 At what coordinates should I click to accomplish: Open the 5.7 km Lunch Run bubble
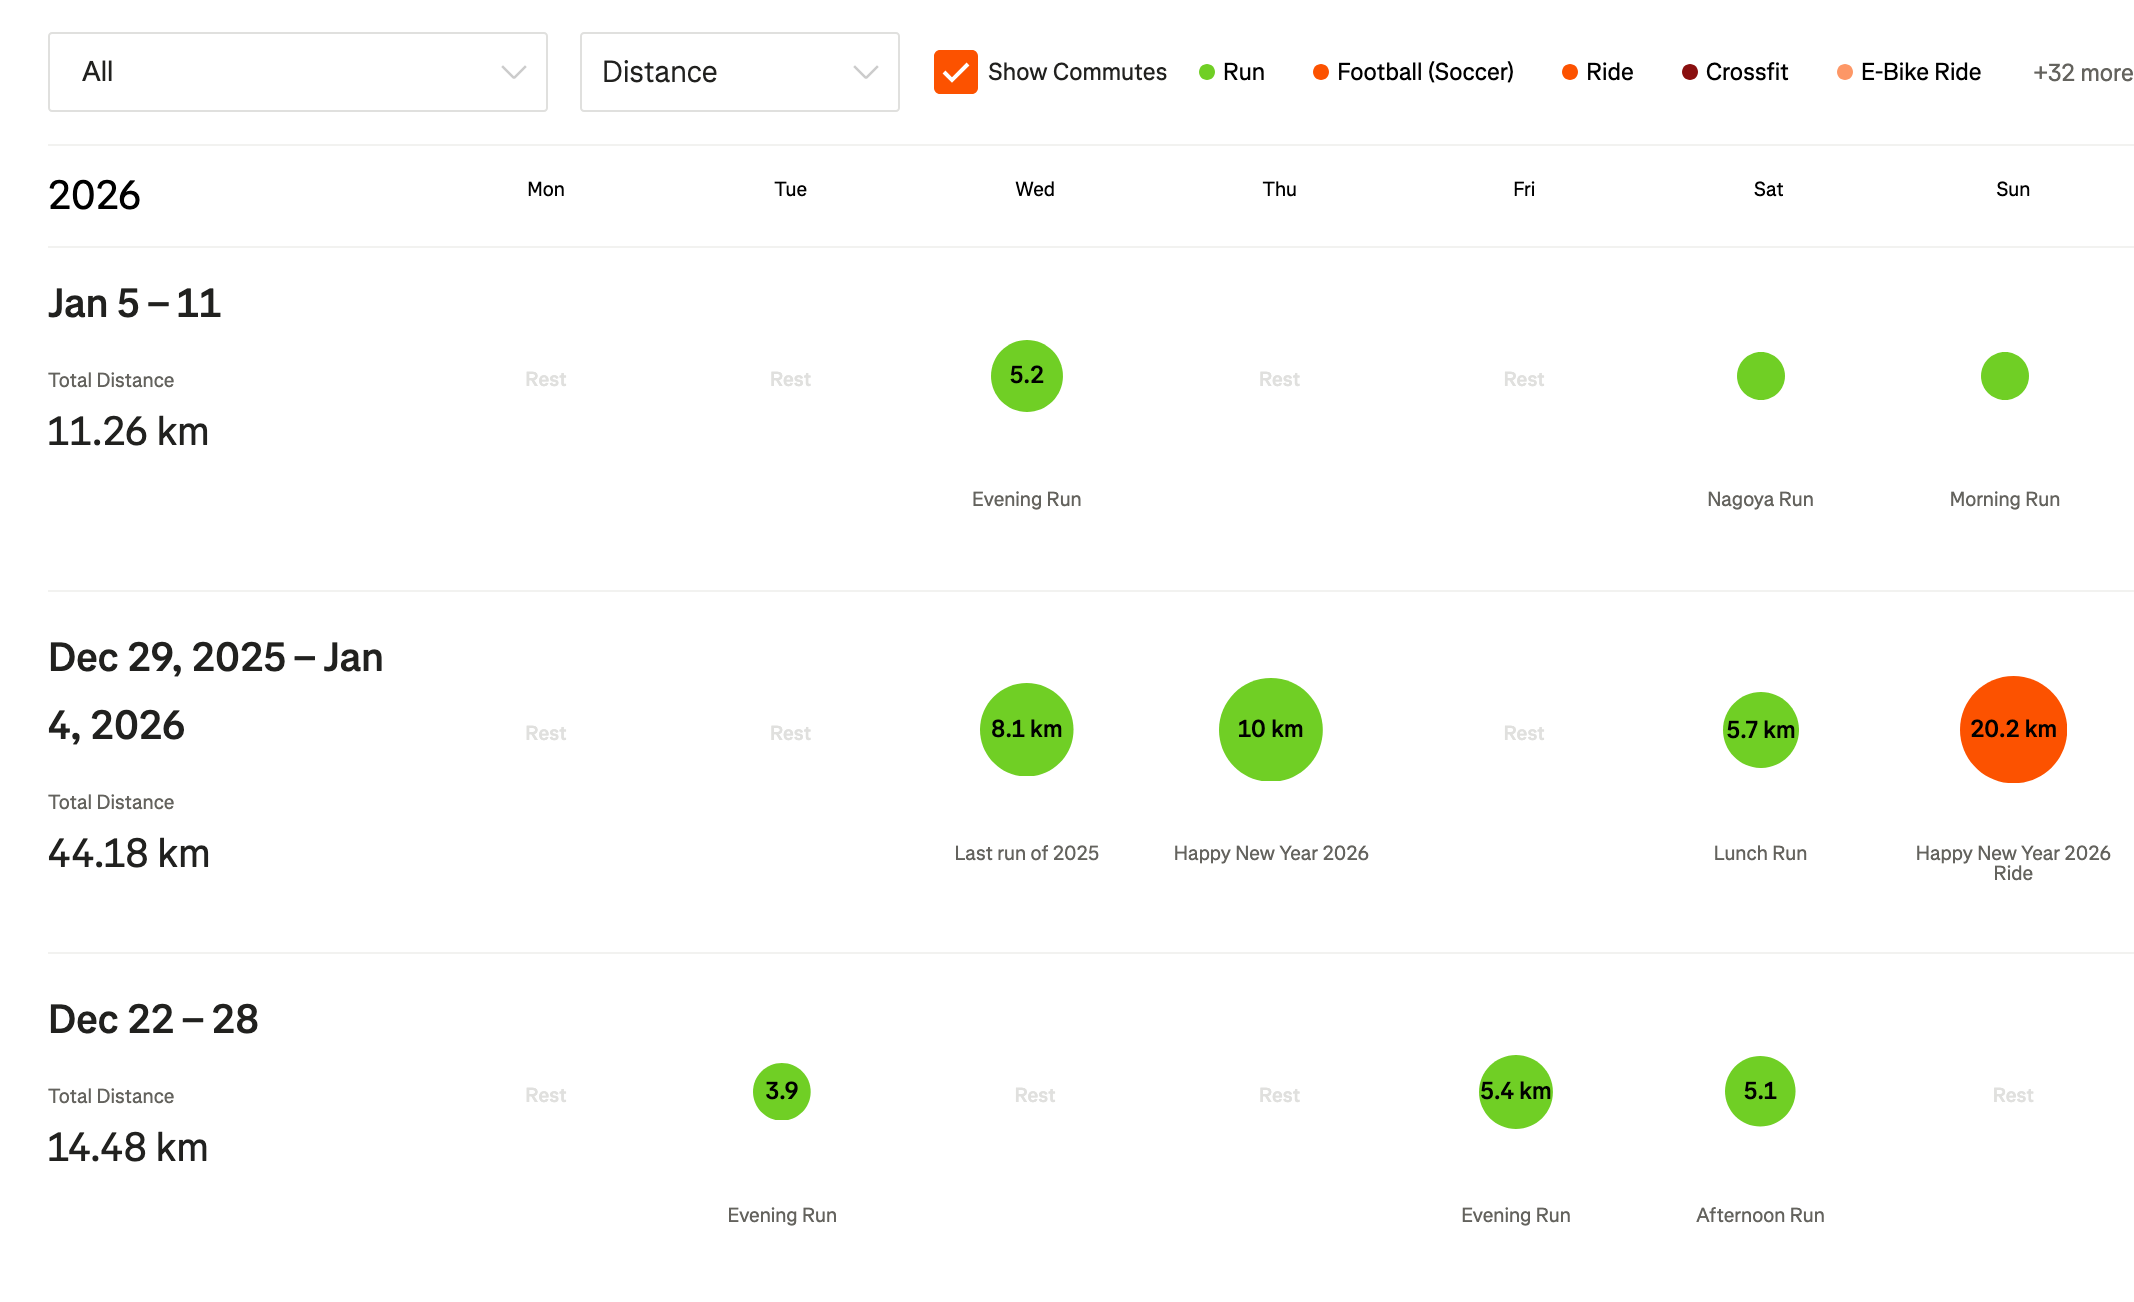(1760, 730)
